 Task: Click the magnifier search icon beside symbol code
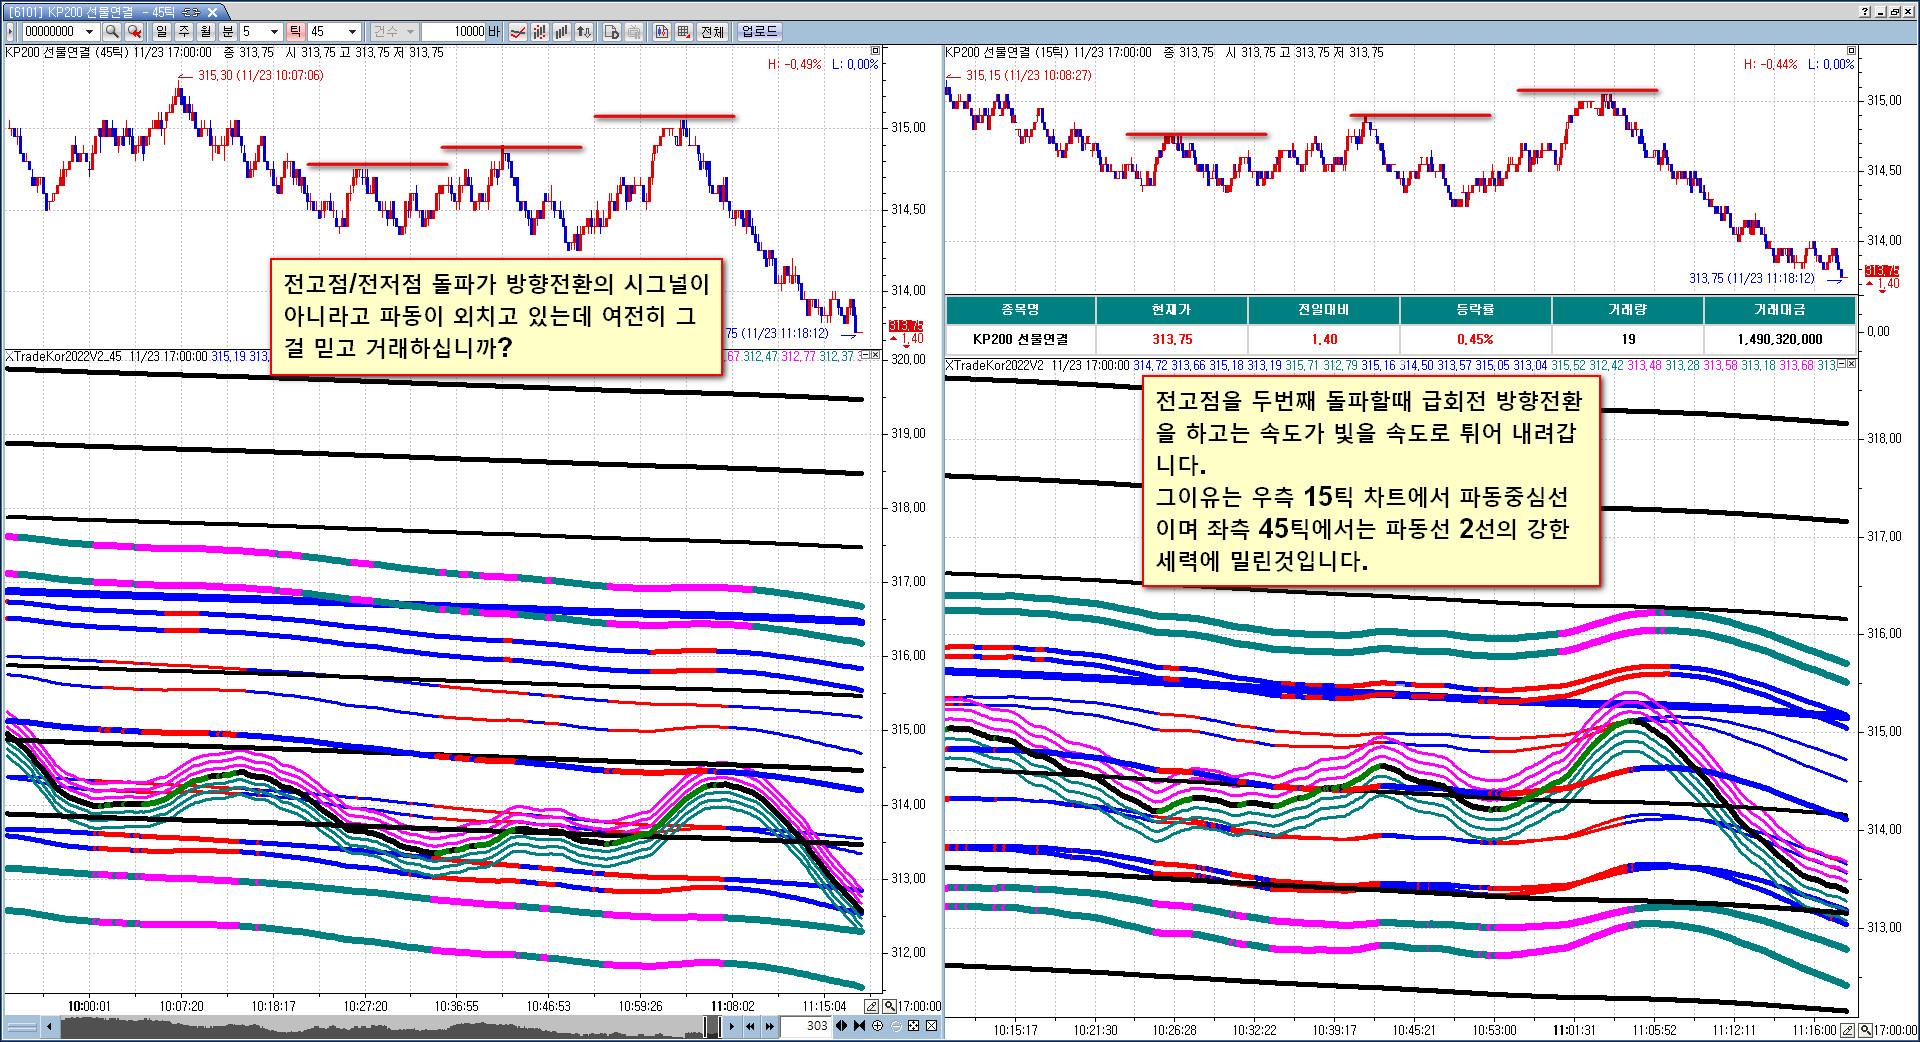point(112,32)
